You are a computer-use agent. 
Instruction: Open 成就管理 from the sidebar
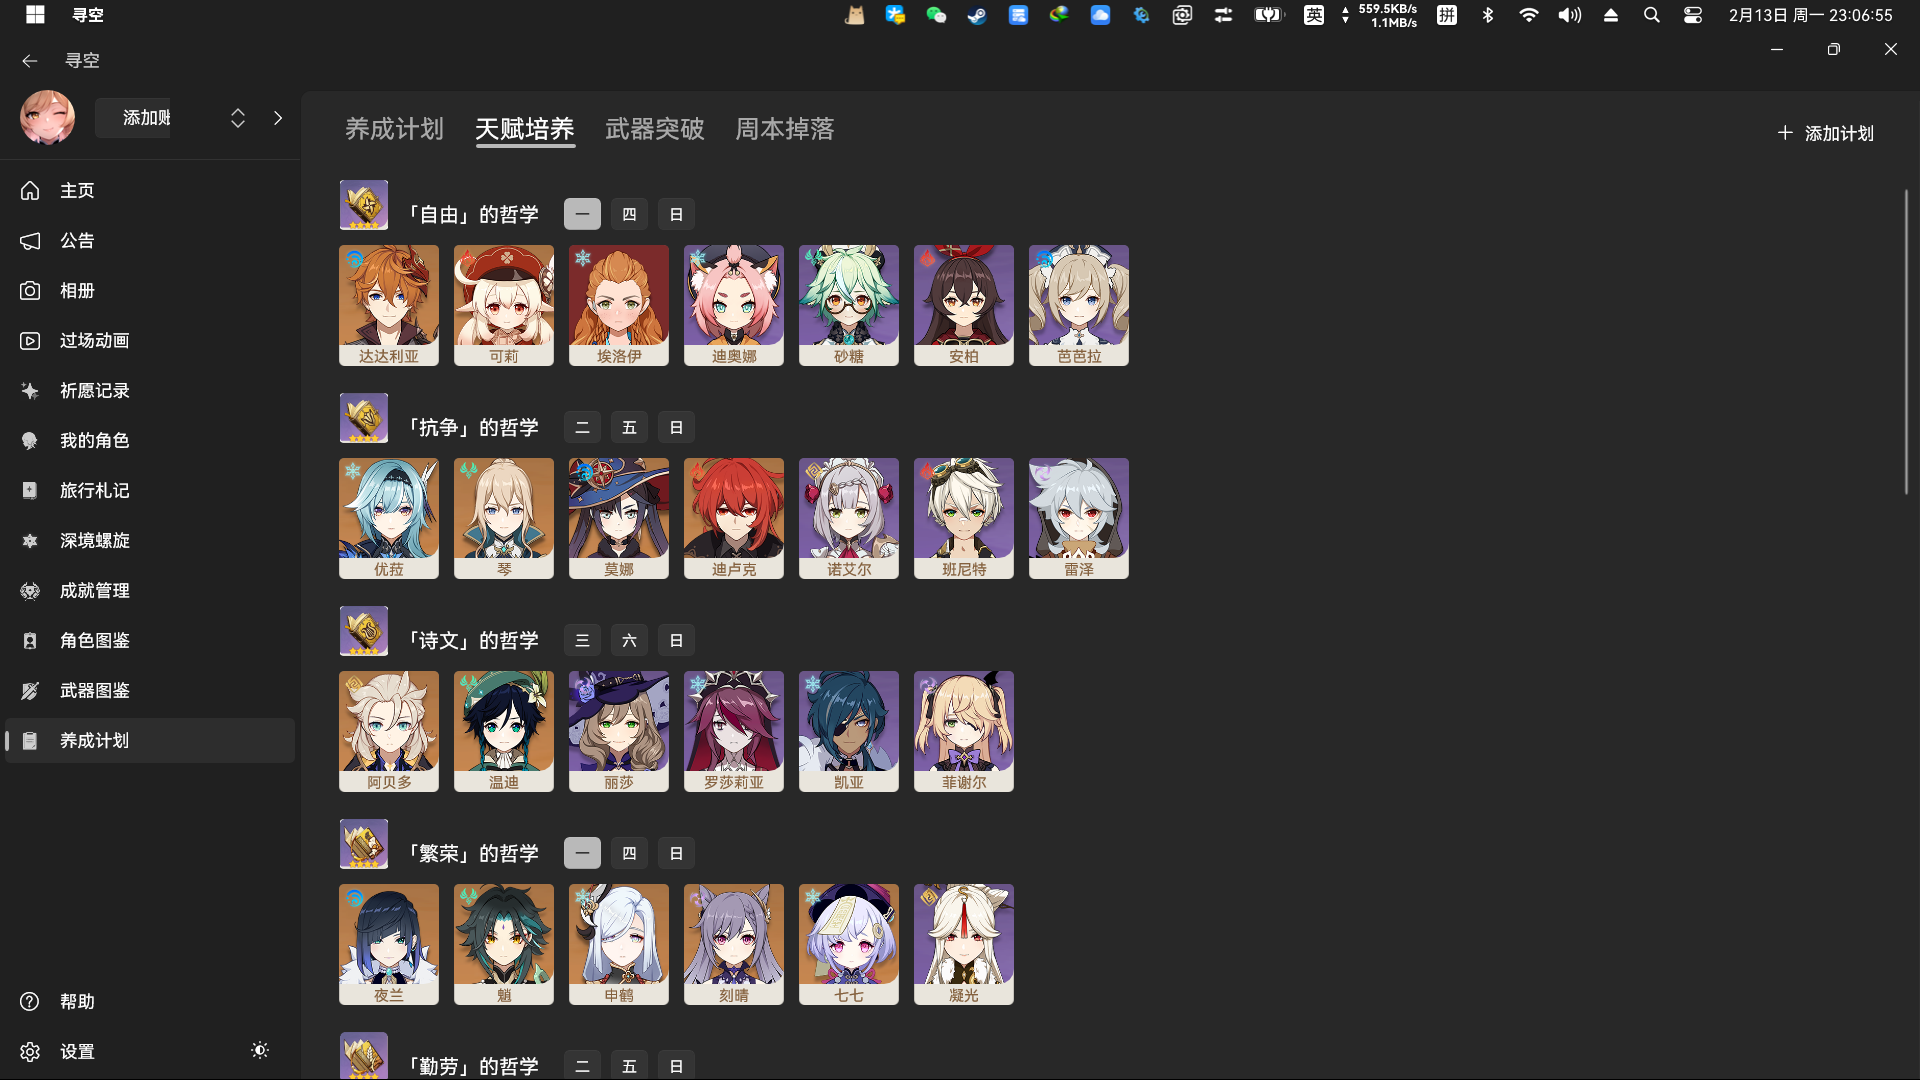(94, 590)
